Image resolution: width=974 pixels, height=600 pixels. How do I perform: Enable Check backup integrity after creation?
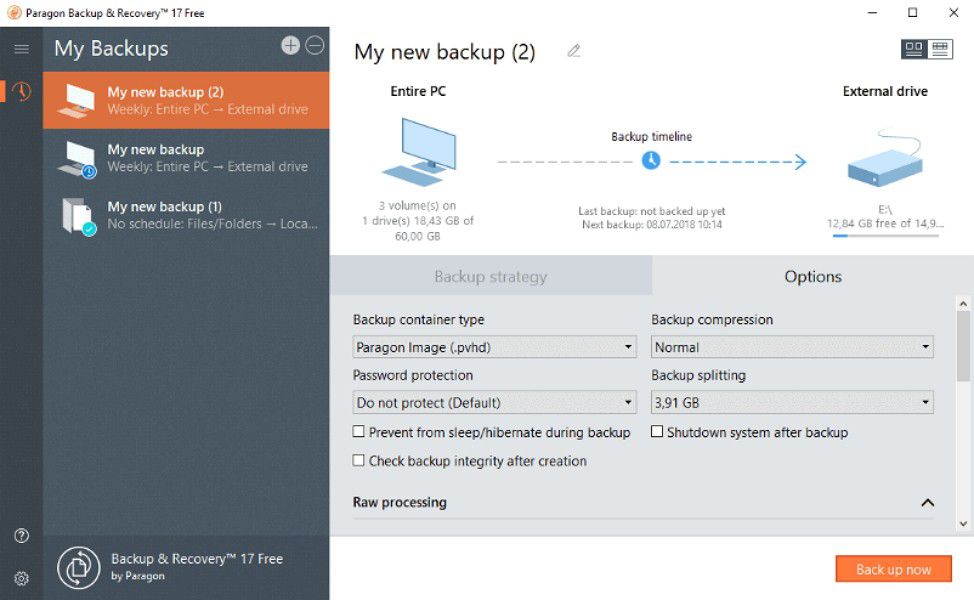[358, 460]
